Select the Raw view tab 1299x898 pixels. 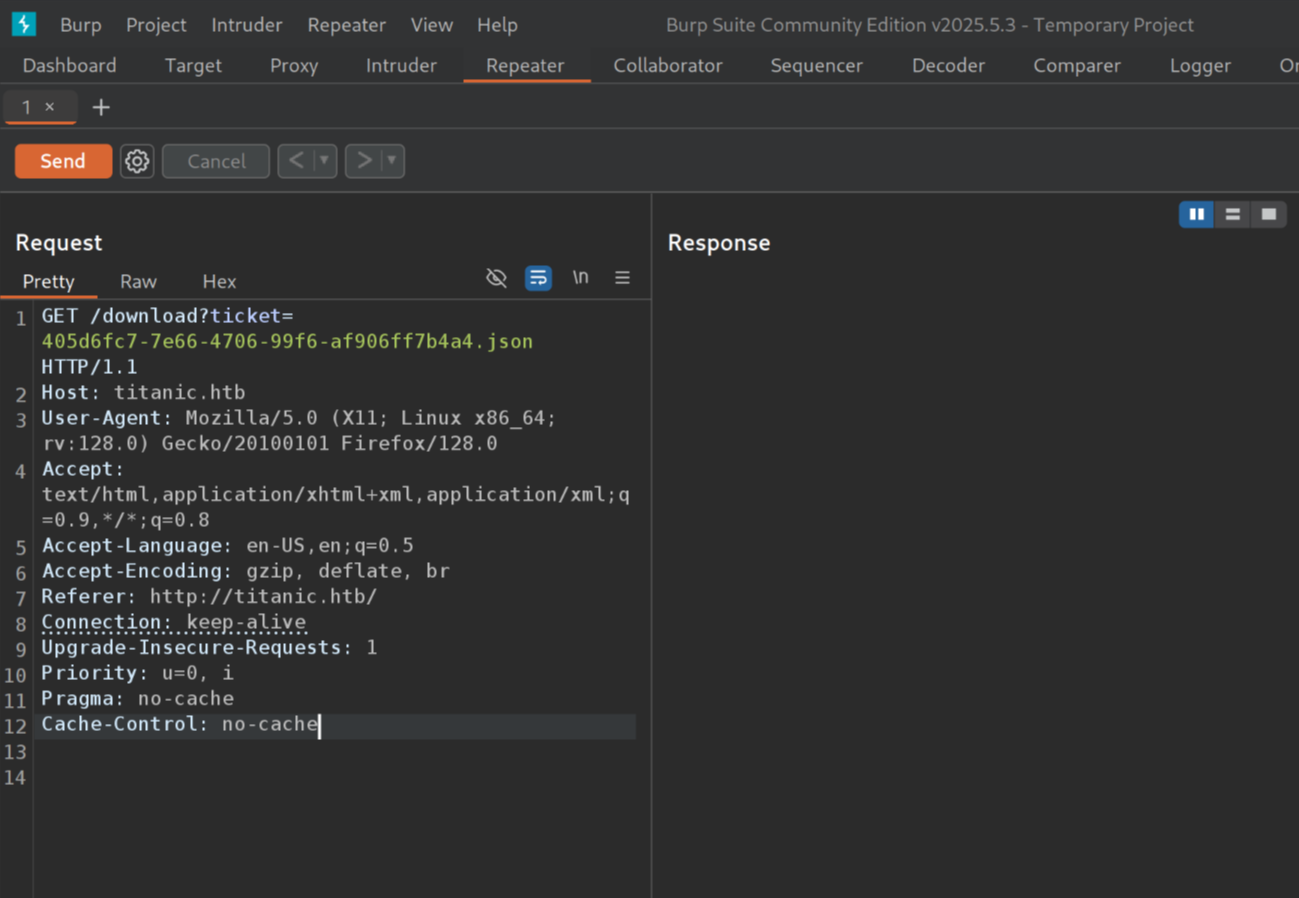(x=138, y=281)
